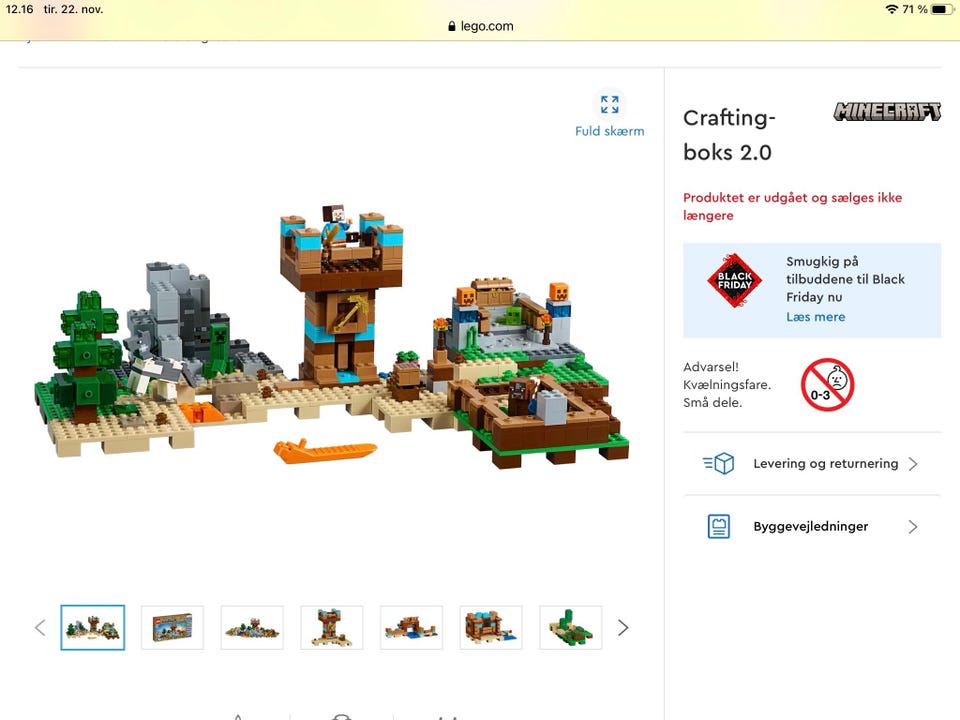
Task: Select the tower build thumbnail
Action: (x=331, y=628)
